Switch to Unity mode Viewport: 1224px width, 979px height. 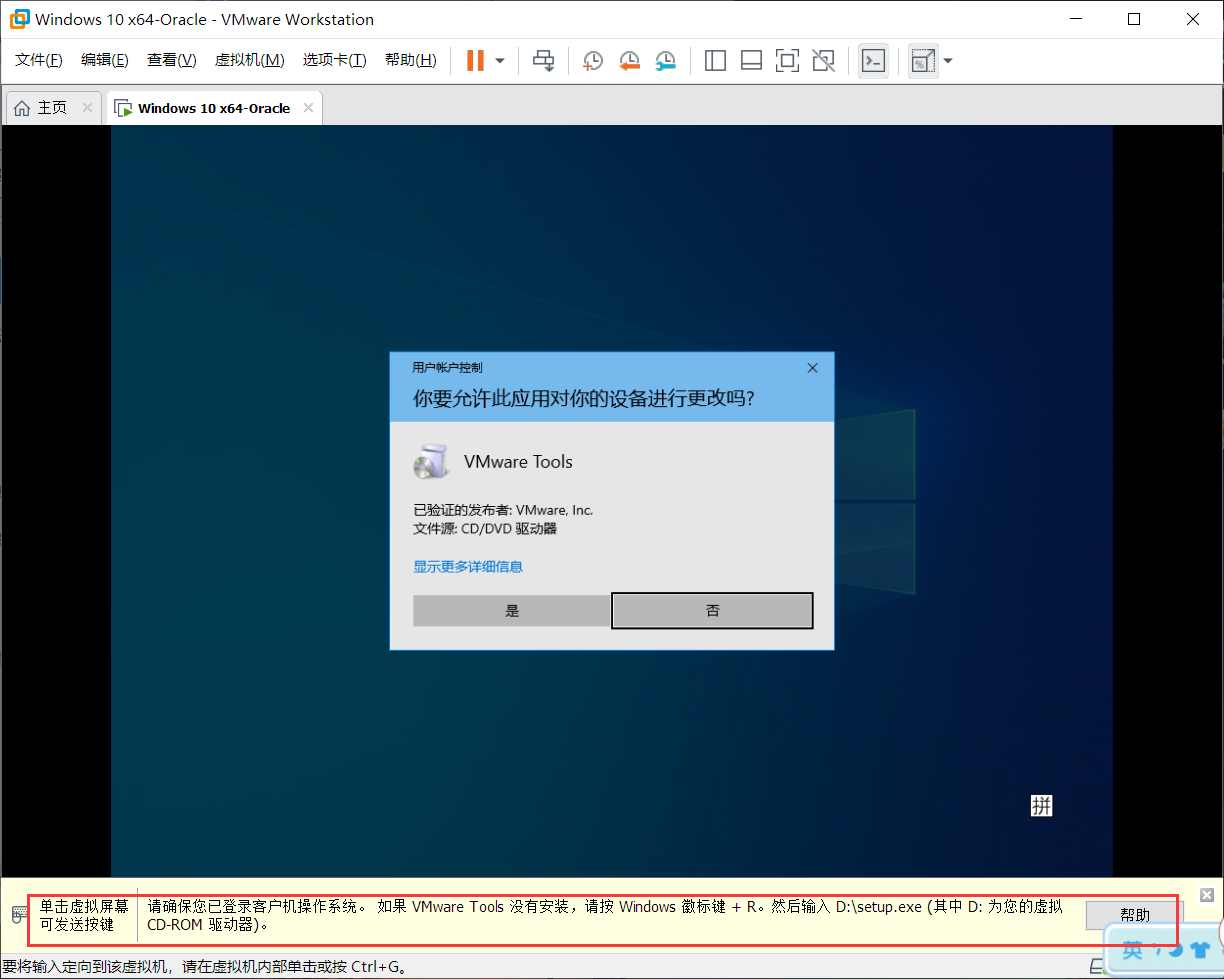point(823,60)
